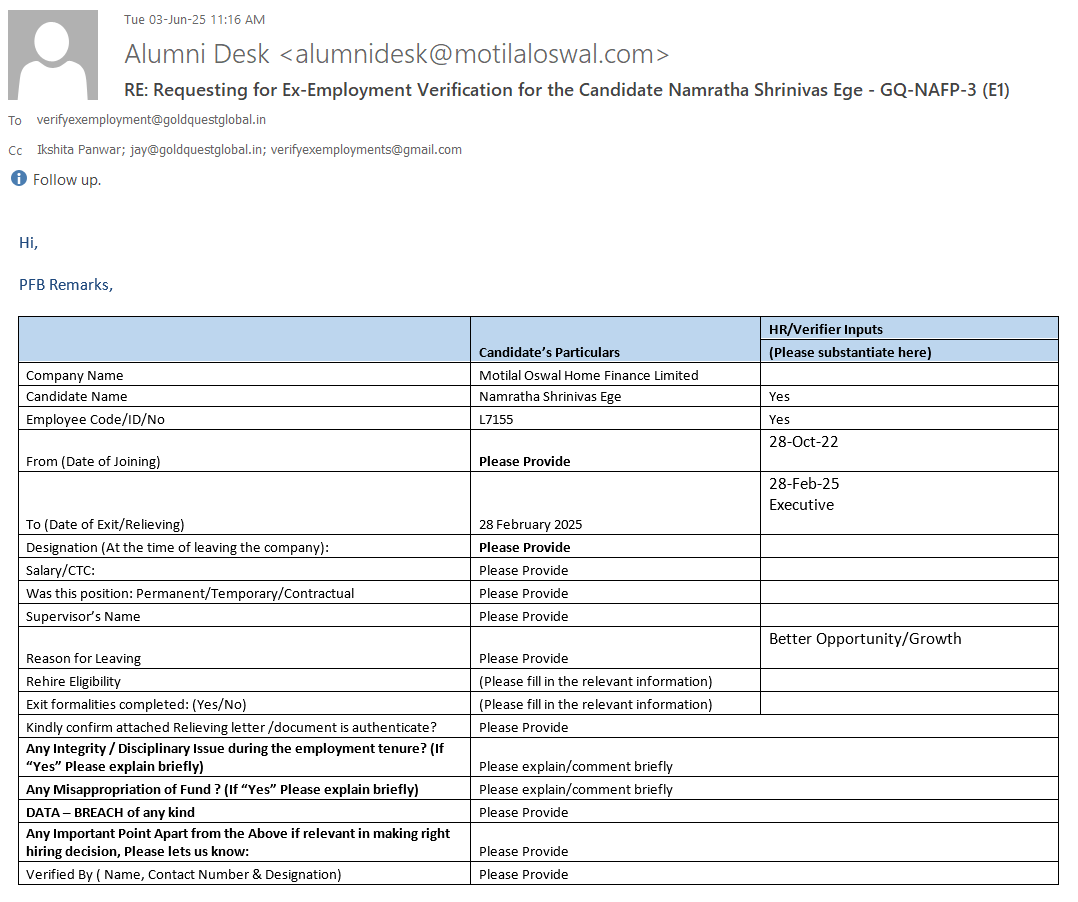Click Any Important Point Apart label
1078x902 pixels.
pos(238,842)
